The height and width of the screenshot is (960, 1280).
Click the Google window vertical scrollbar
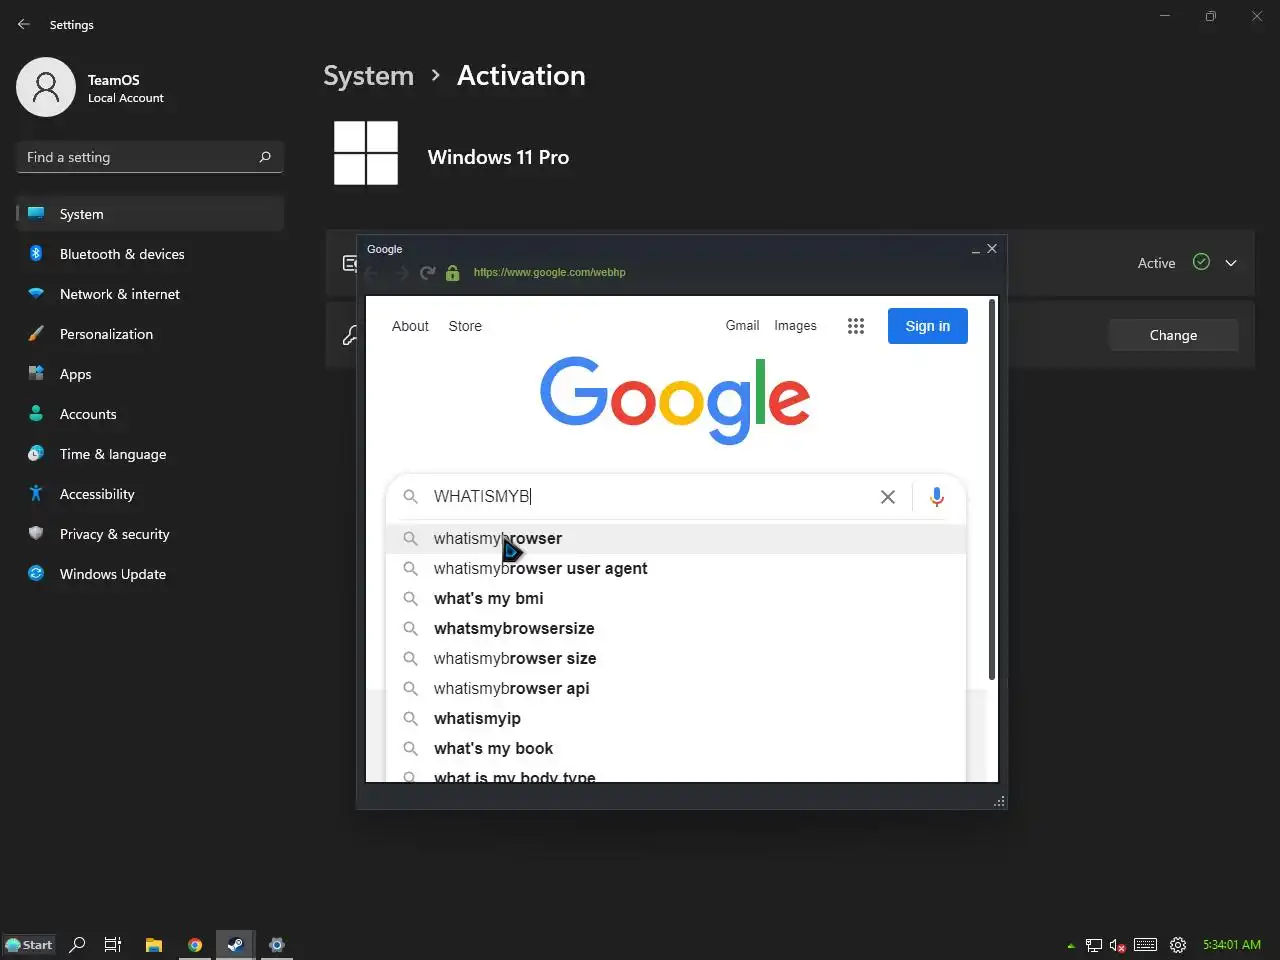[x=991, y=490]
